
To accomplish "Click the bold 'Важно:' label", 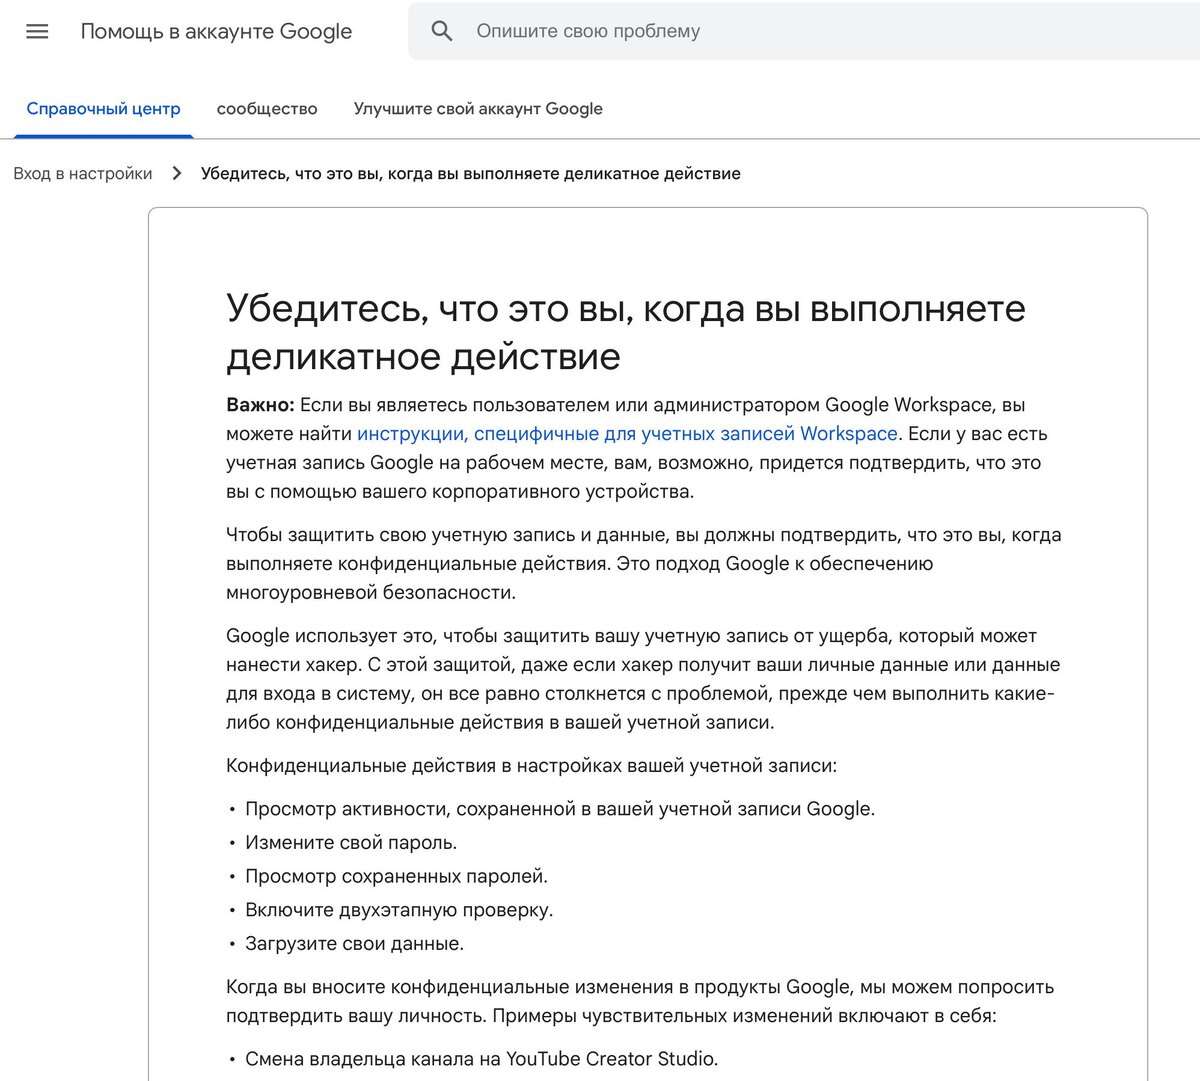I will coord(260,404).
